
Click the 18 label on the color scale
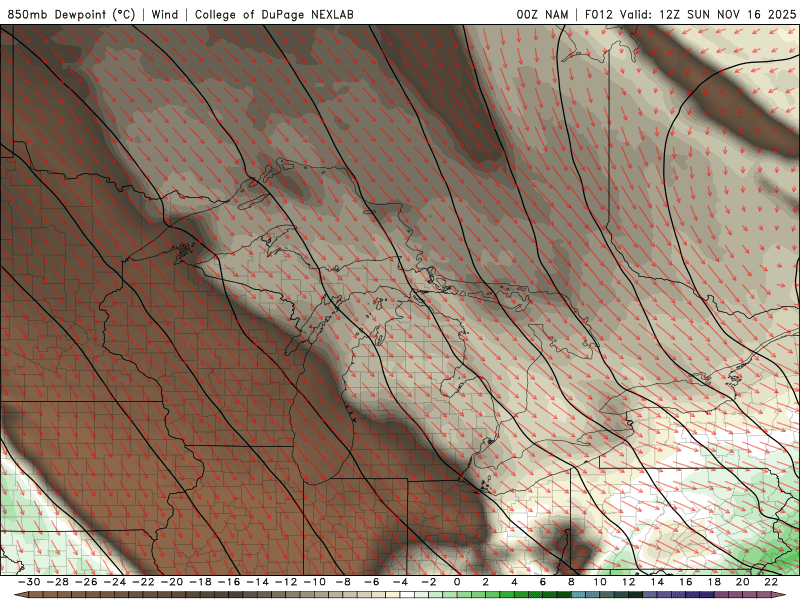click(714, 582)
